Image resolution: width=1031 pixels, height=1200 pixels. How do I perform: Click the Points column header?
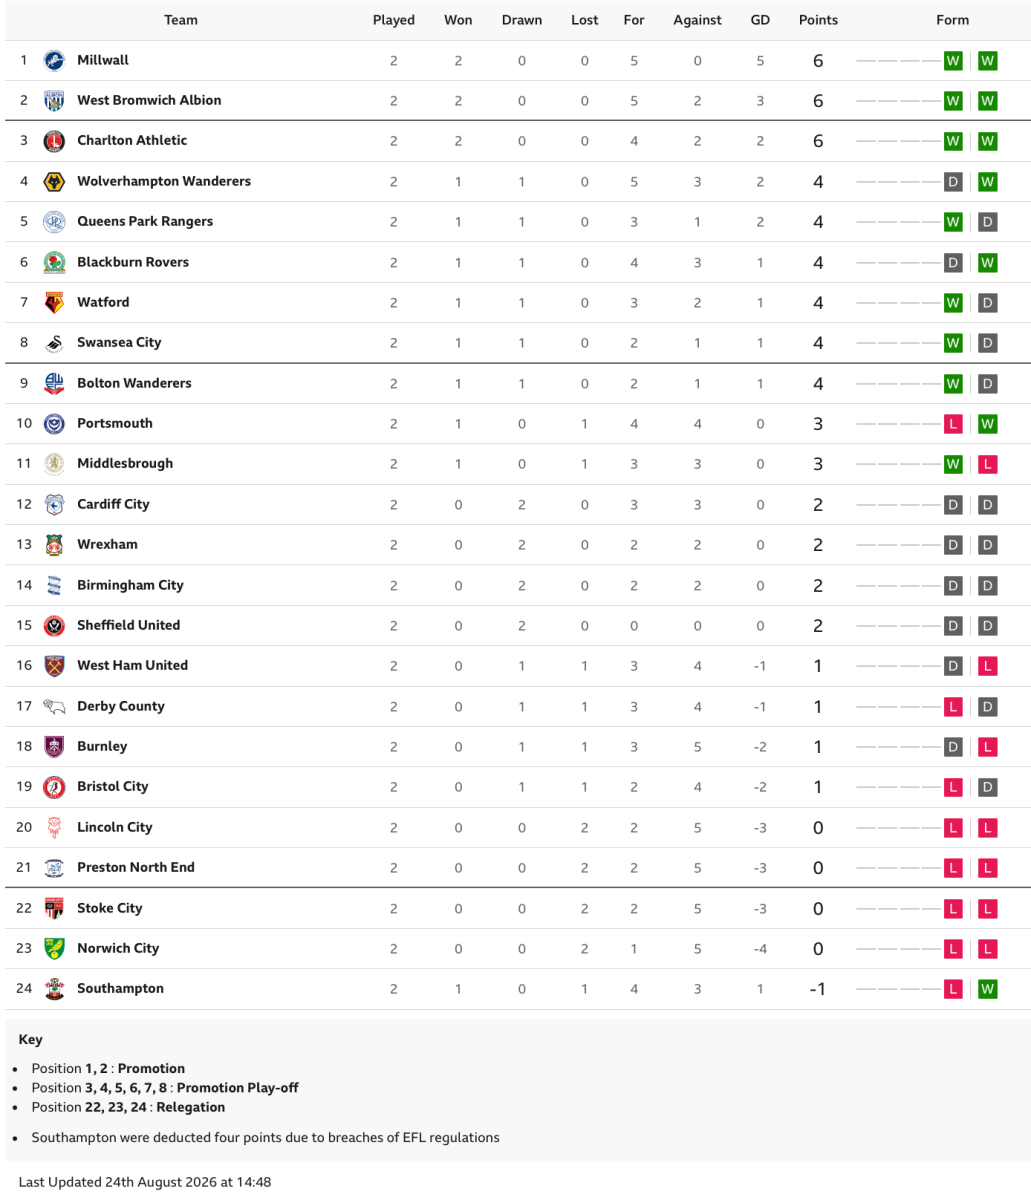click(x=818, y=20)
